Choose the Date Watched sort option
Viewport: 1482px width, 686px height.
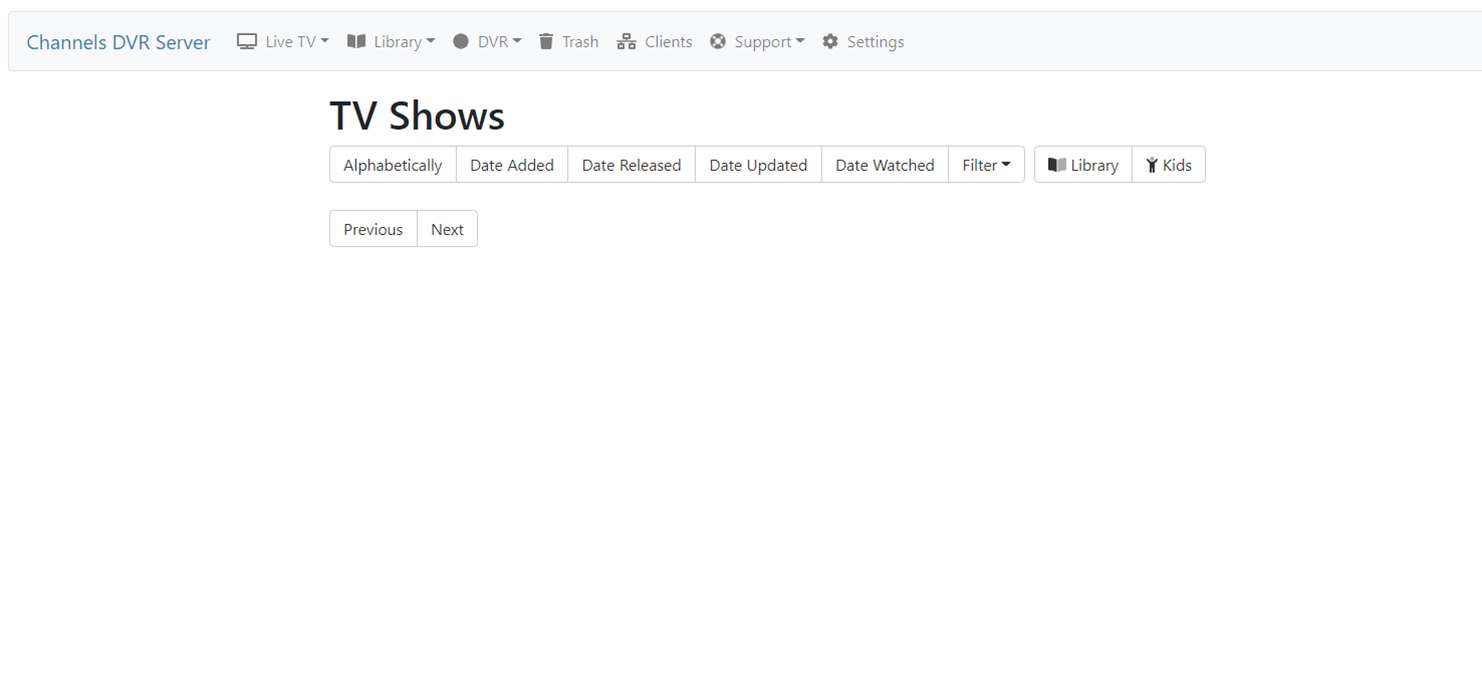(x=885, y=165)
